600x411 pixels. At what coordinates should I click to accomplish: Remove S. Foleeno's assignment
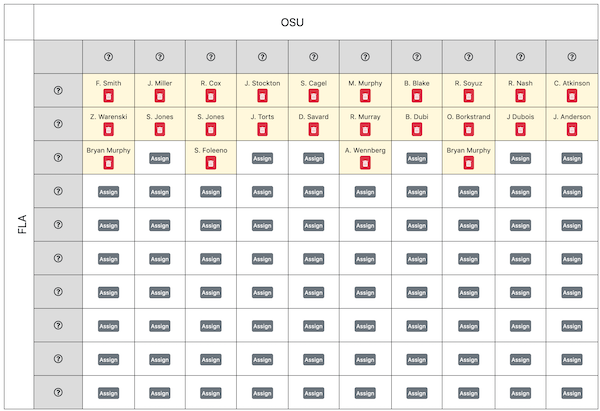[x=211, y=163]
